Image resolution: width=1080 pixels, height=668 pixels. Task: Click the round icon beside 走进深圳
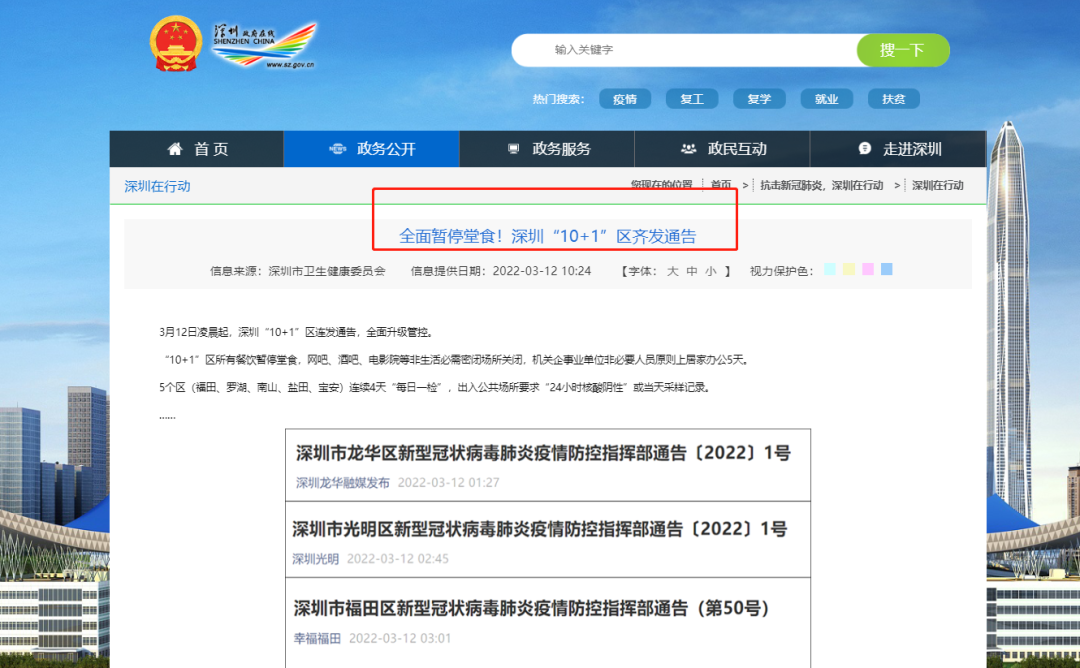tap(864, 149)
